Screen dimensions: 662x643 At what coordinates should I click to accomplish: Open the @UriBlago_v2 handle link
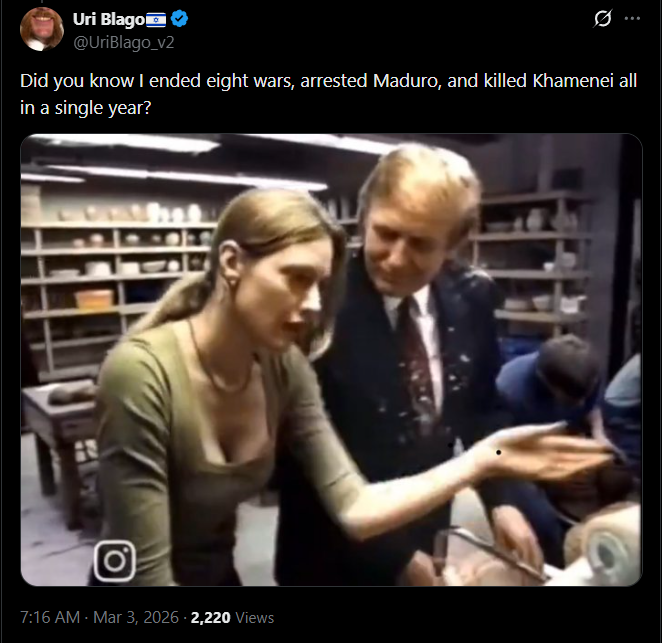pos(124,43)
